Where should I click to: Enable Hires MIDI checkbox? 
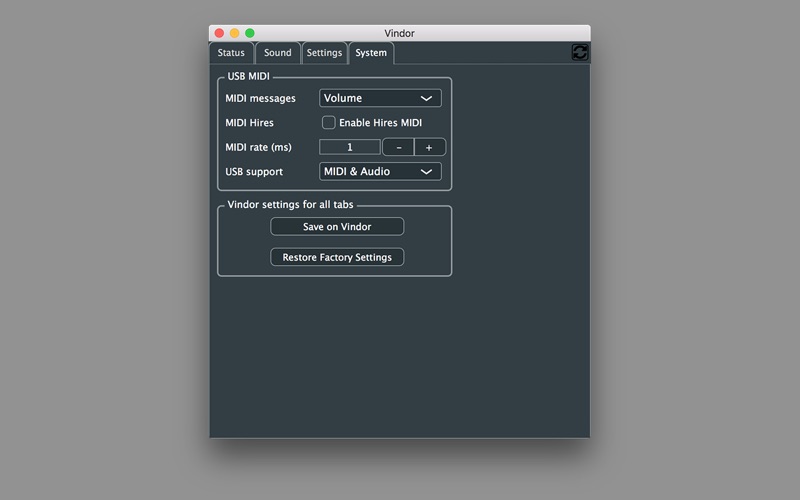[x=329, y=122]
